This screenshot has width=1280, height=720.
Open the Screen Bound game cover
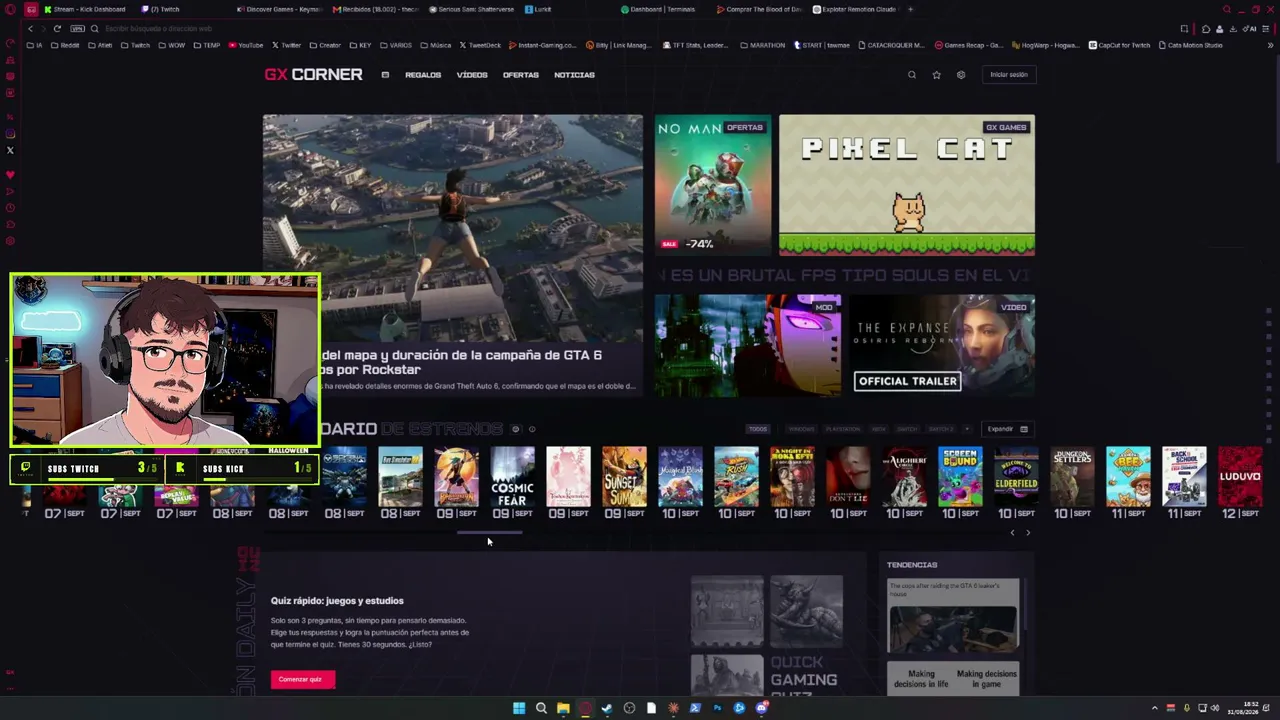960,477
